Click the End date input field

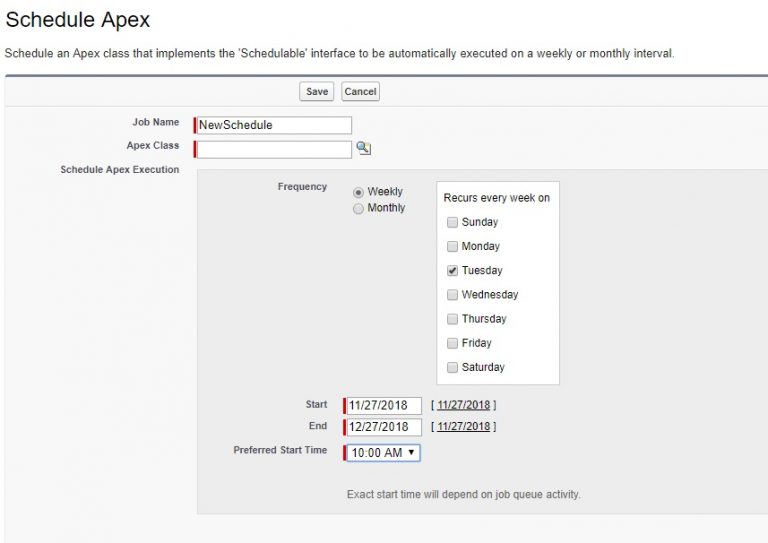click(384, 427)
